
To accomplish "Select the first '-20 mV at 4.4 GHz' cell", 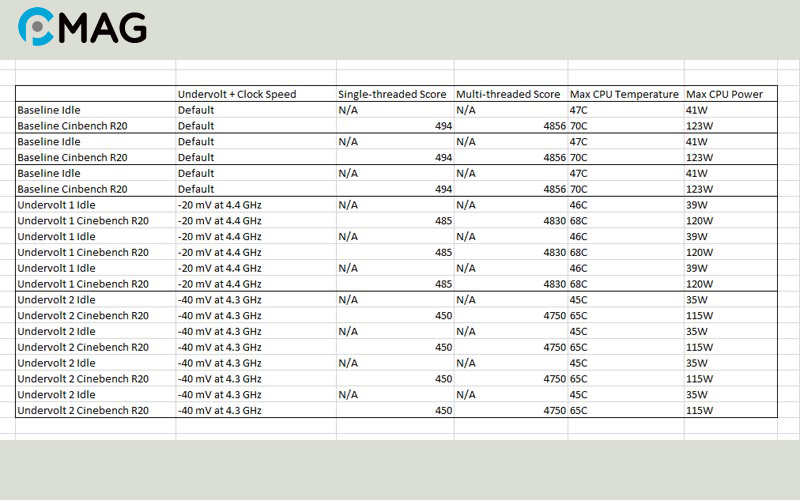I will pyautogui.click(x=219, y=205).
